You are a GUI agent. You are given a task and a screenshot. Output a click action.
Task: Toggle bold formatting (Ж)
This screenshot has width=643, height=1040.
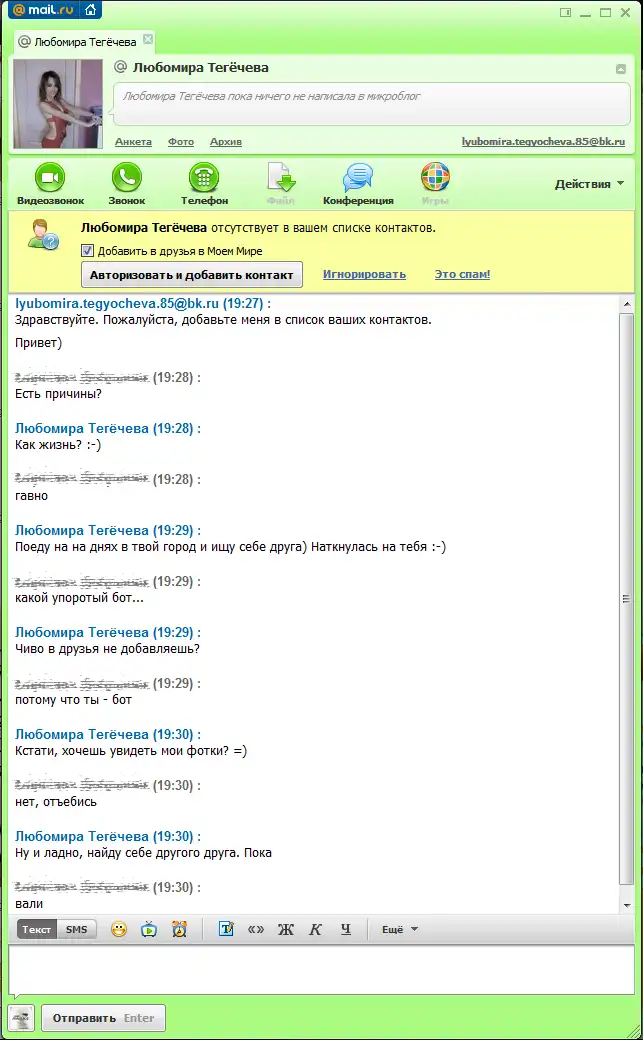click(x=285, y=929)
